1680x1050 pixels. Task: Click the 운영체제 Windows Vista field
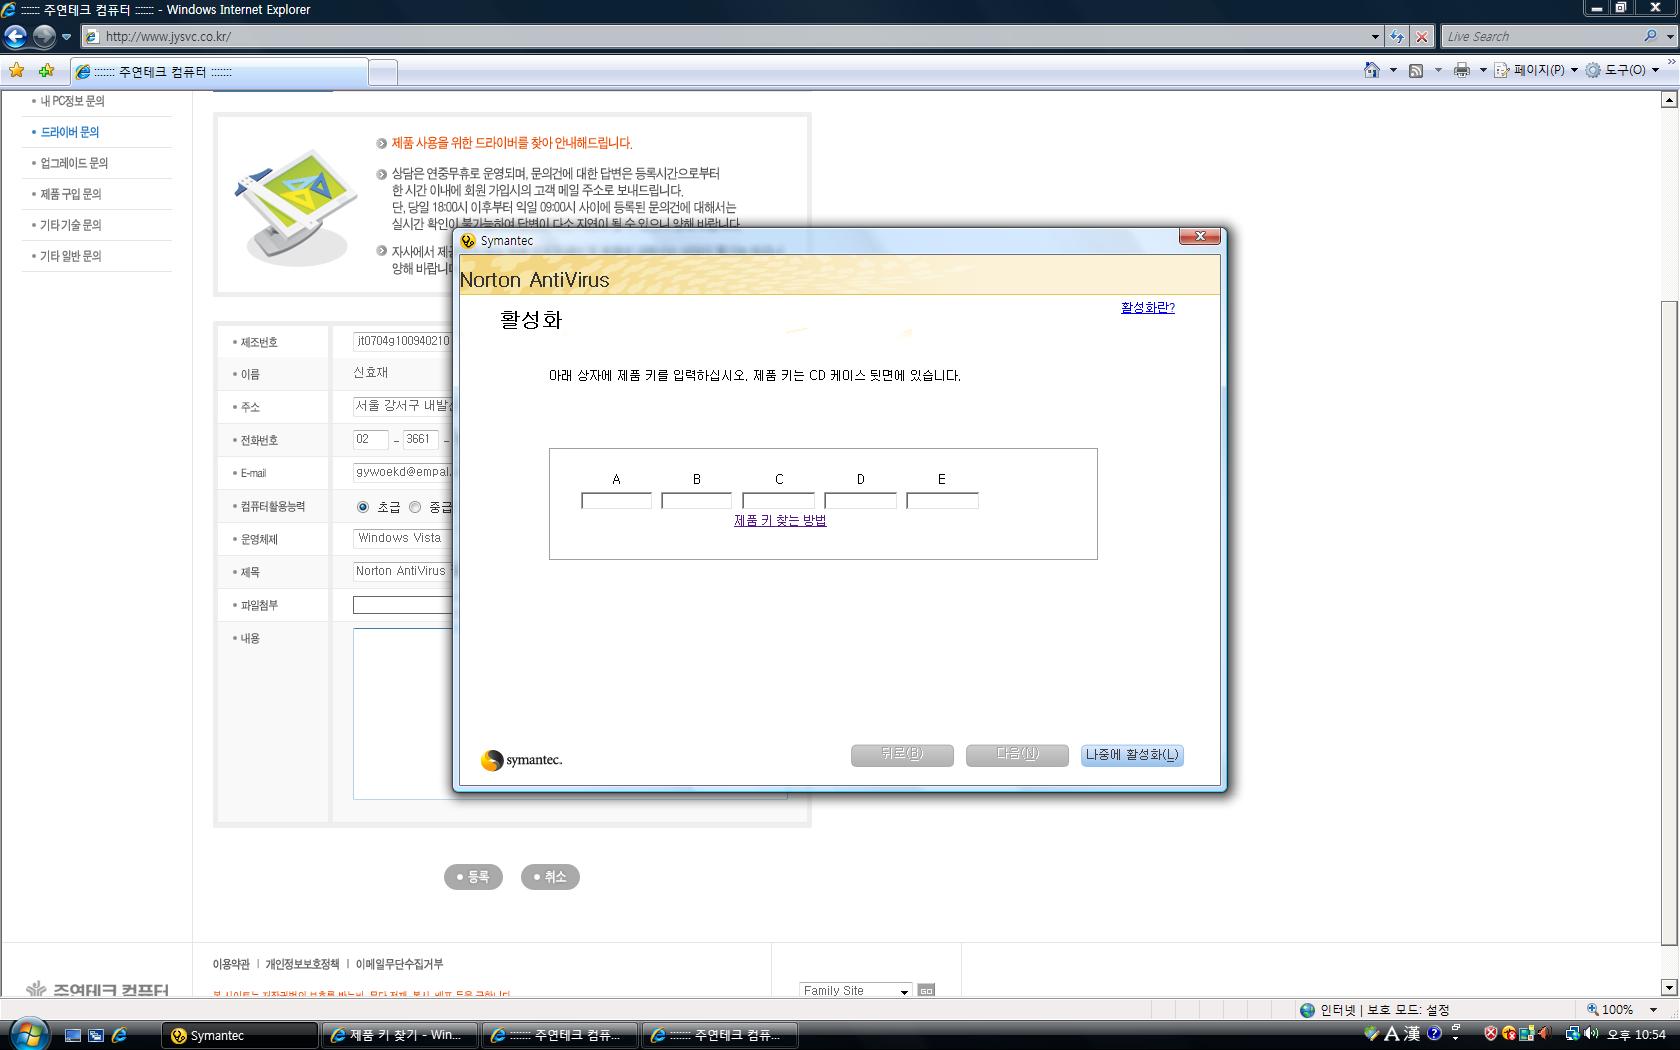[x=403, y=538]
